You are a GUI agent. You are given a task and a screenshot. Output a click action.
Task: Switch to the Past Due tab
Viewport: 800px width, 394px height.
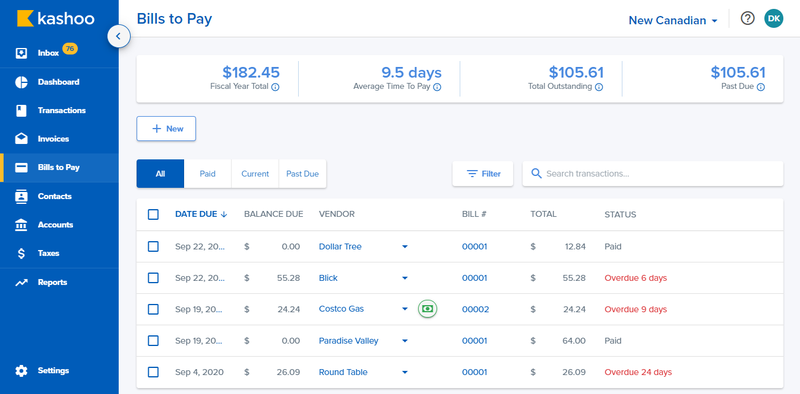pos(303,174)
